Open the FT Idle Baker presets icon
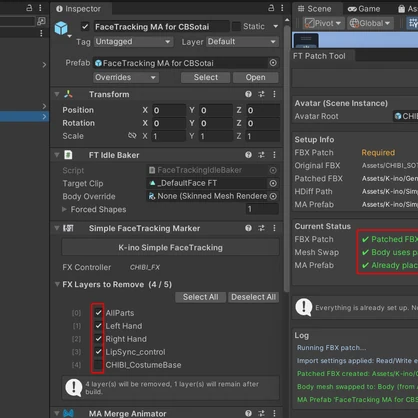418x418 pixels. (261, 155)
